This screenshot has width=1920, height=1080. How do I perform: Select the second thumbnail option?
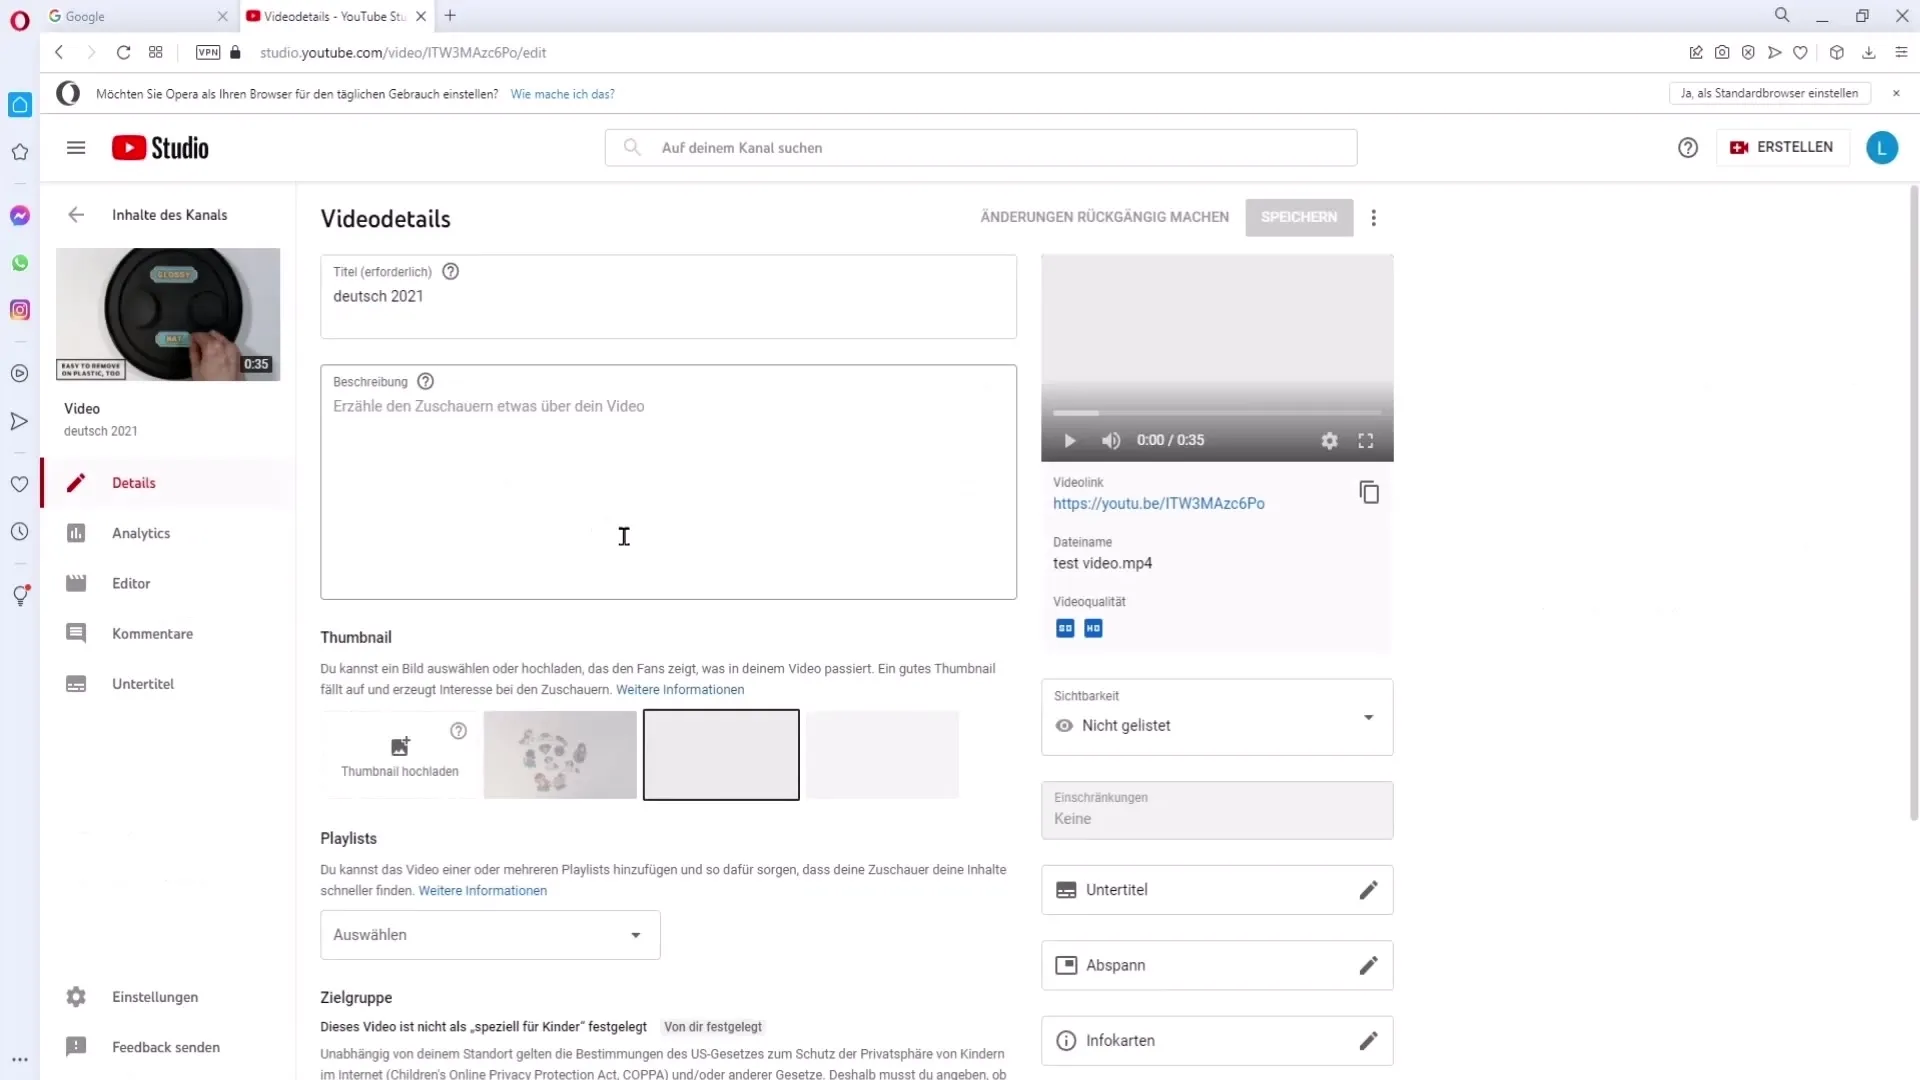[x=721, y=754]
